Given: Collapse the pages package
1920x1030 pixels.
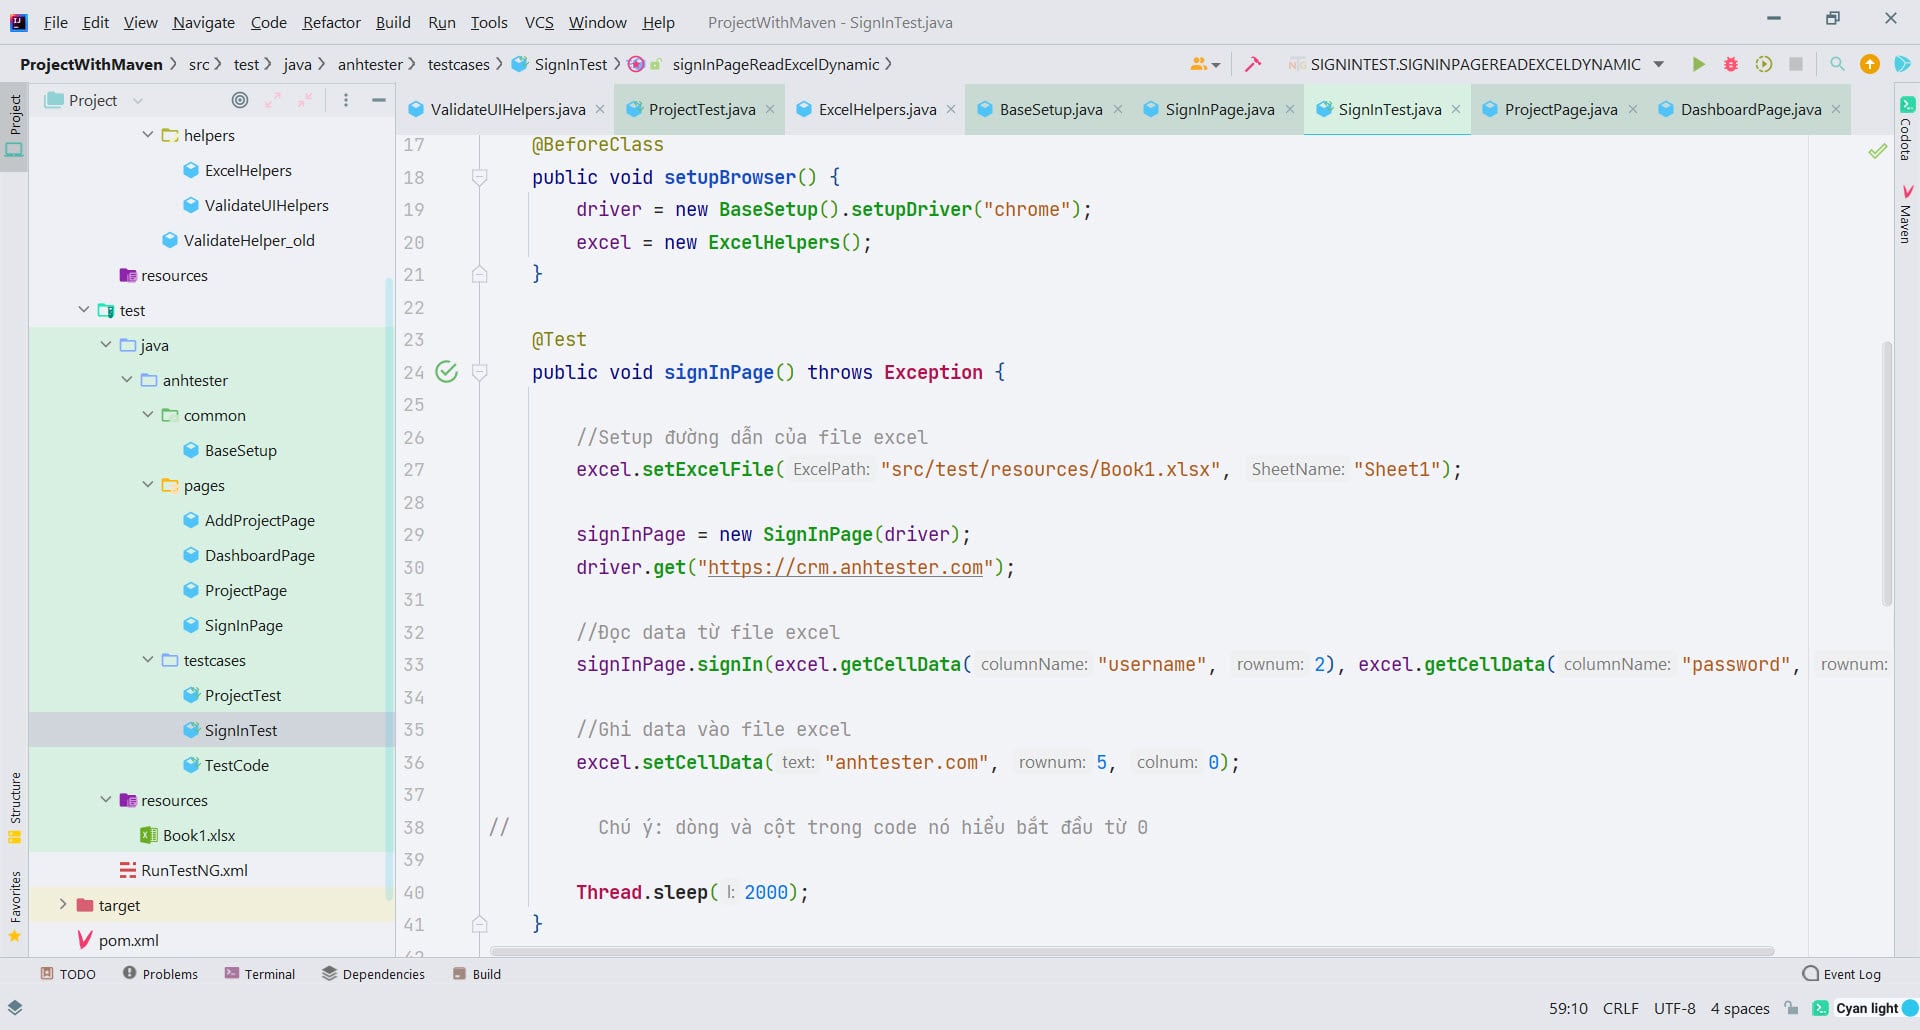Looking at the screenshot, I should click(x=148, y=484).
